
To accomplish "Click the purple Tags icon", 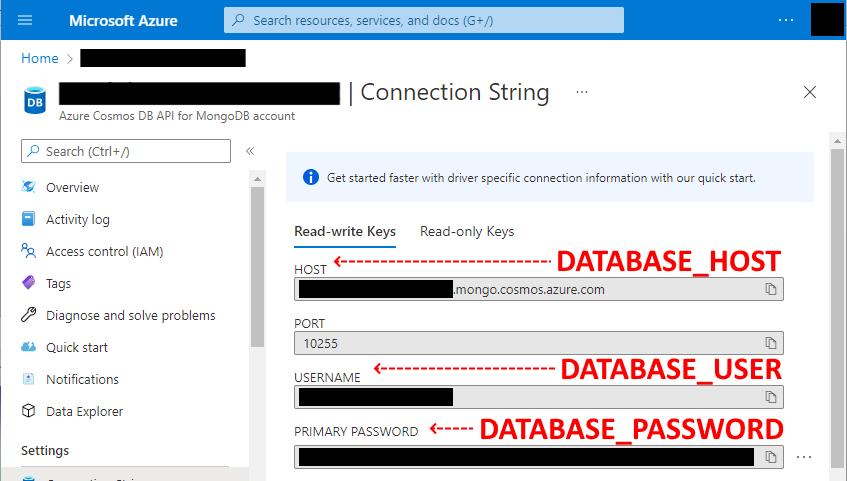I will tap(29, 282).
